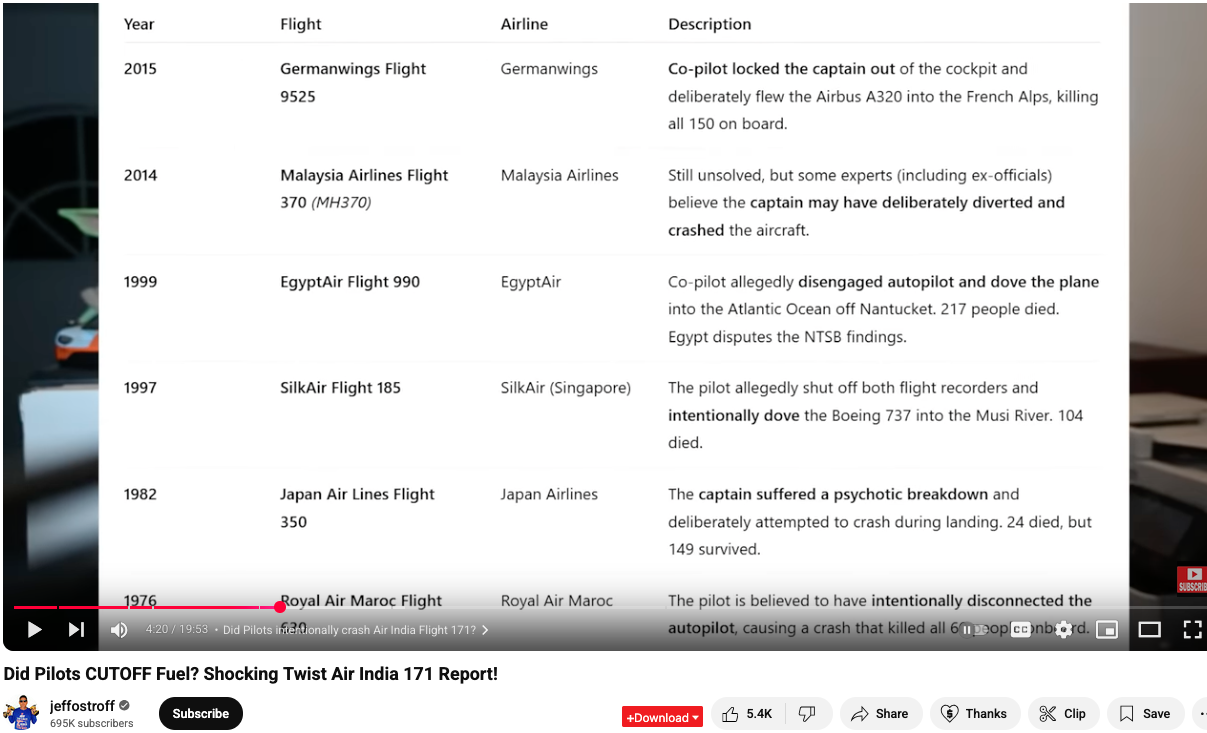Screen dimensions: 1207x733
Task: Switch to theater mode
Action: [x=1149, y=629]
